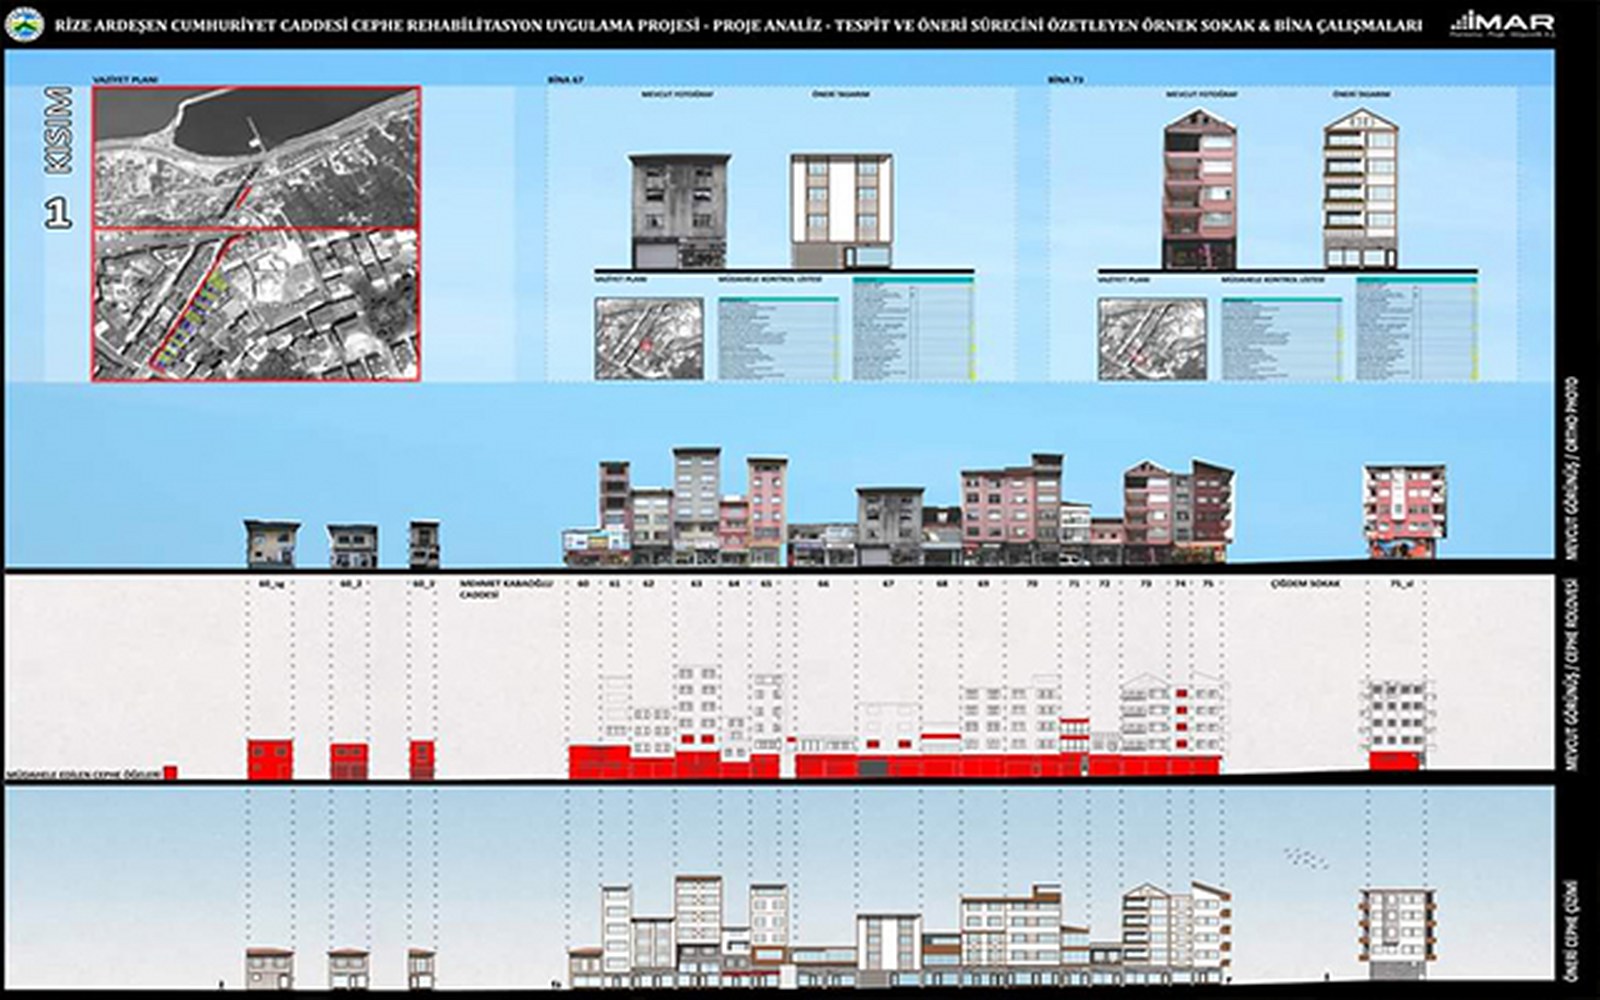This screenshot has width=1600, height=1000.
Task: Select the Bina 67 proposed design drawing
Action: click(841, 211)
